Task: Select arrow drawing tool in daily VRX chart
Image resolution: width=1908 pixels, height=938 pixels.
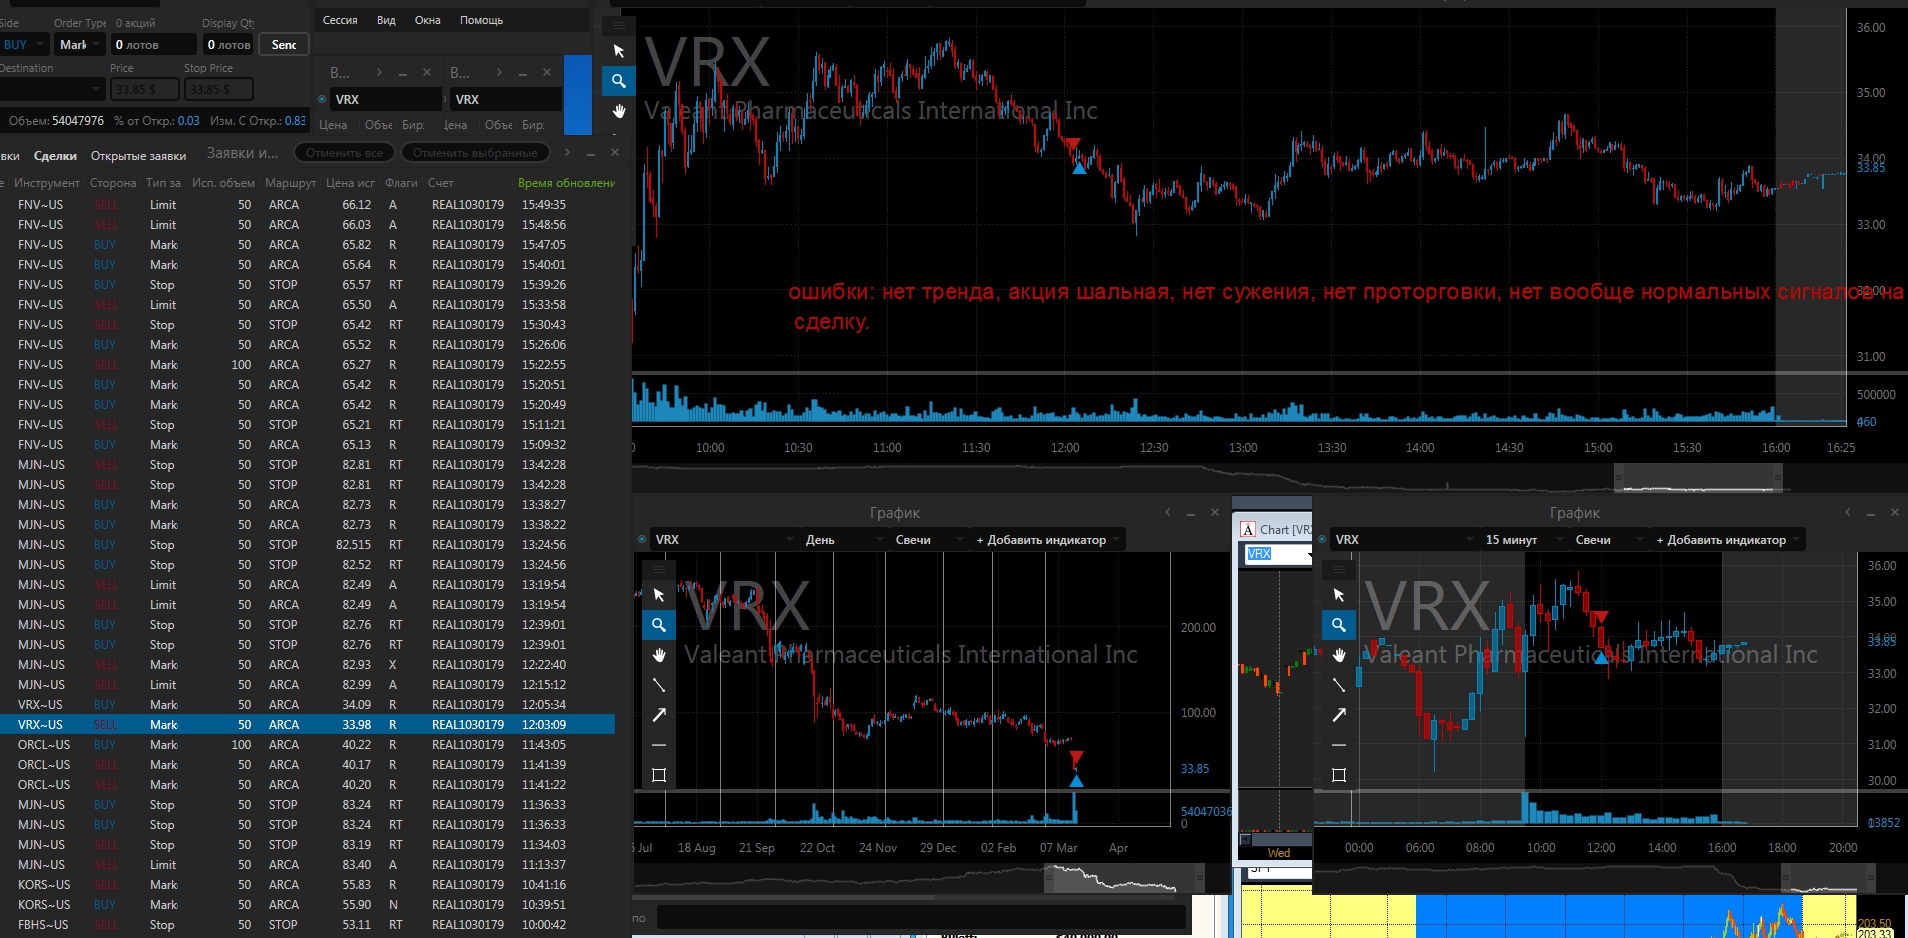Action: point(659,715)
